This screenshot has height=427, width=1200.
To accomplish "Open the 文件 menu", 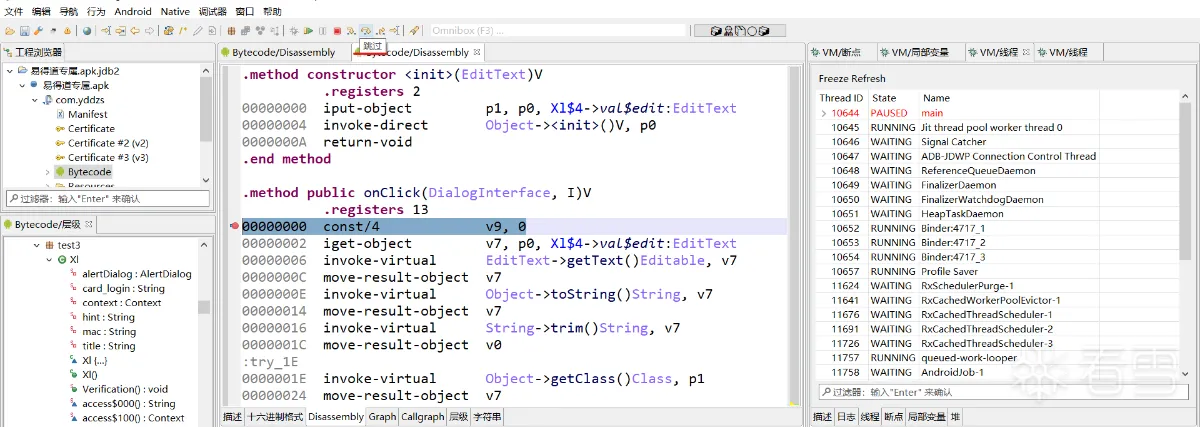I will point(14,11).
